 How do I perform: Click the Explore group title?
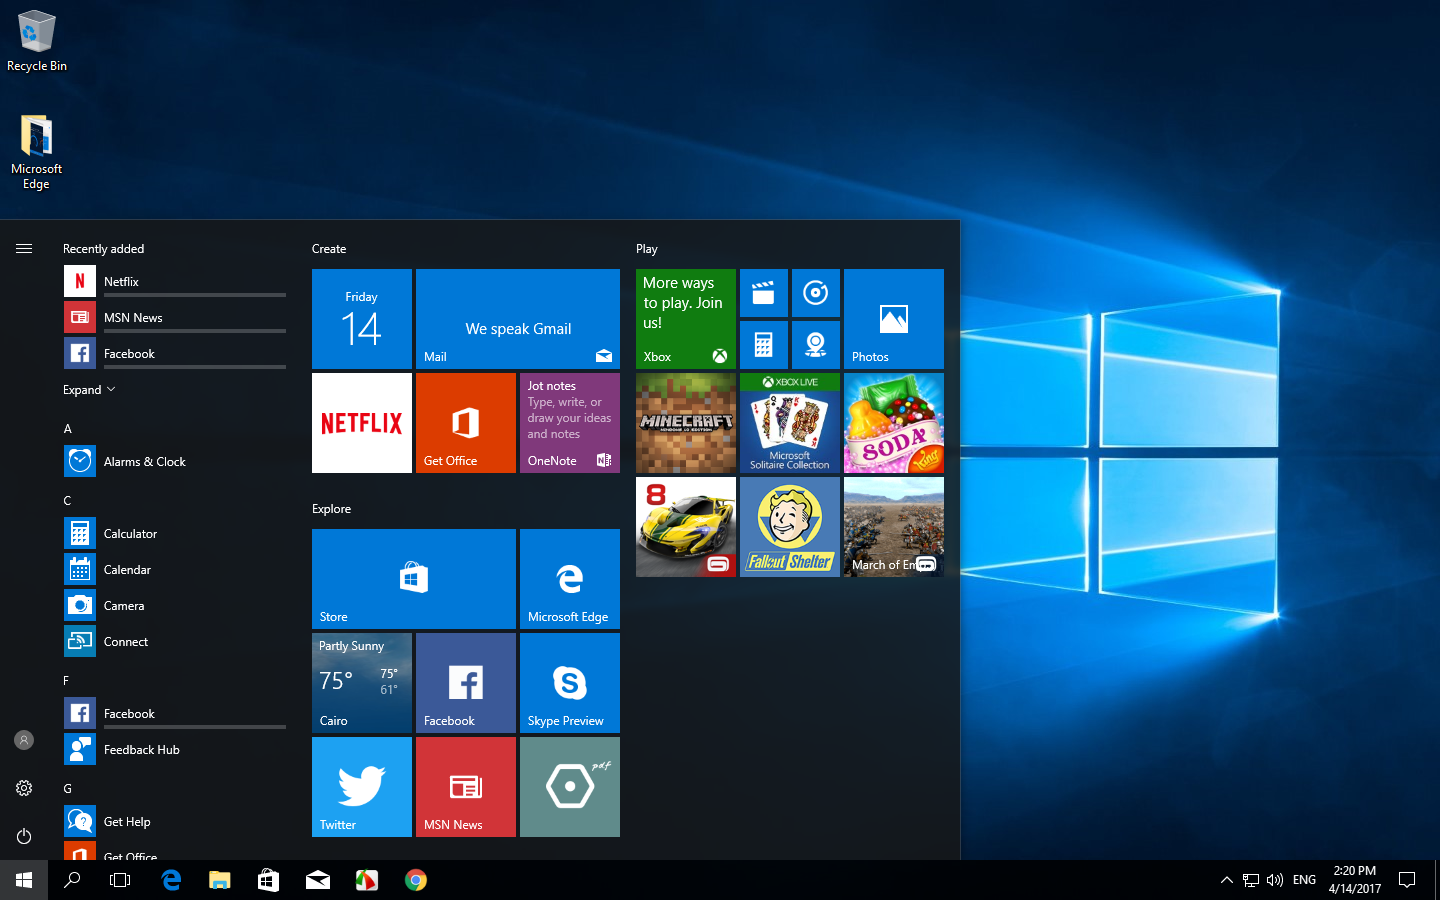[x=331, y=509]
